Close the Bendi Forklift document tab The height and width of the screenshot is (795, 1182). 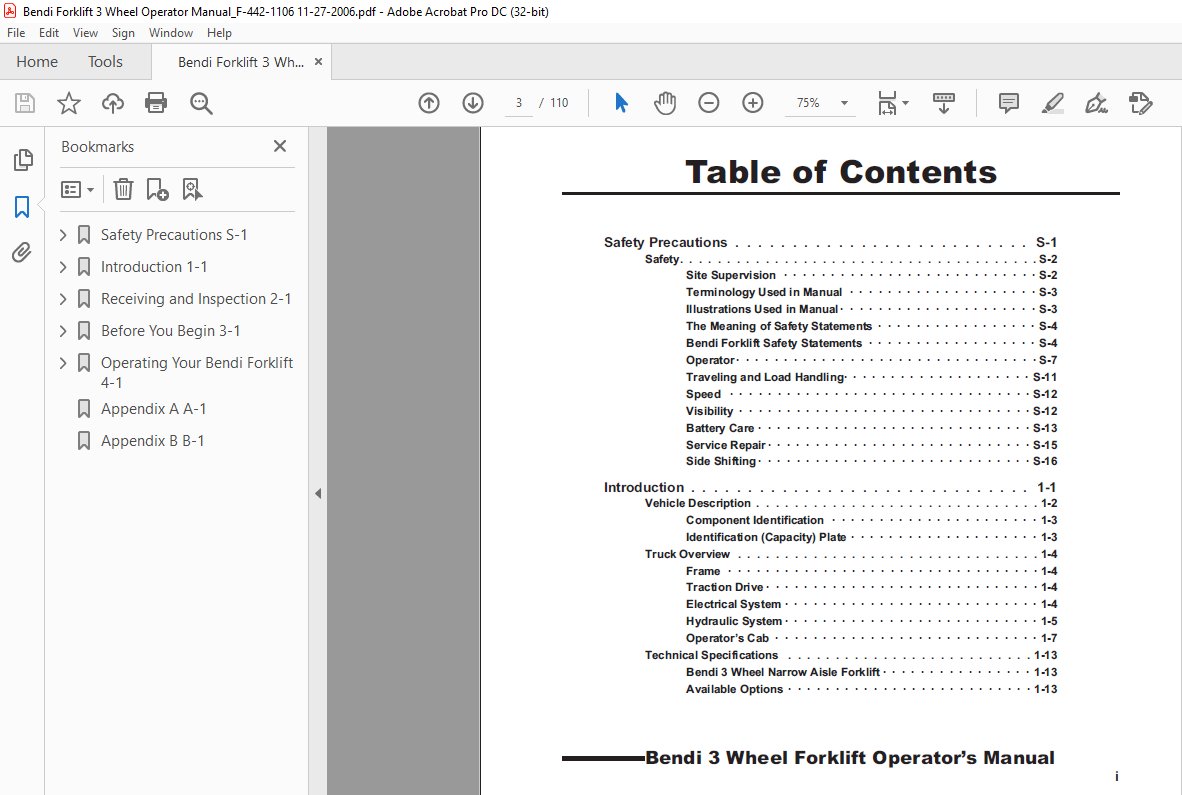[x=318, y=62]
